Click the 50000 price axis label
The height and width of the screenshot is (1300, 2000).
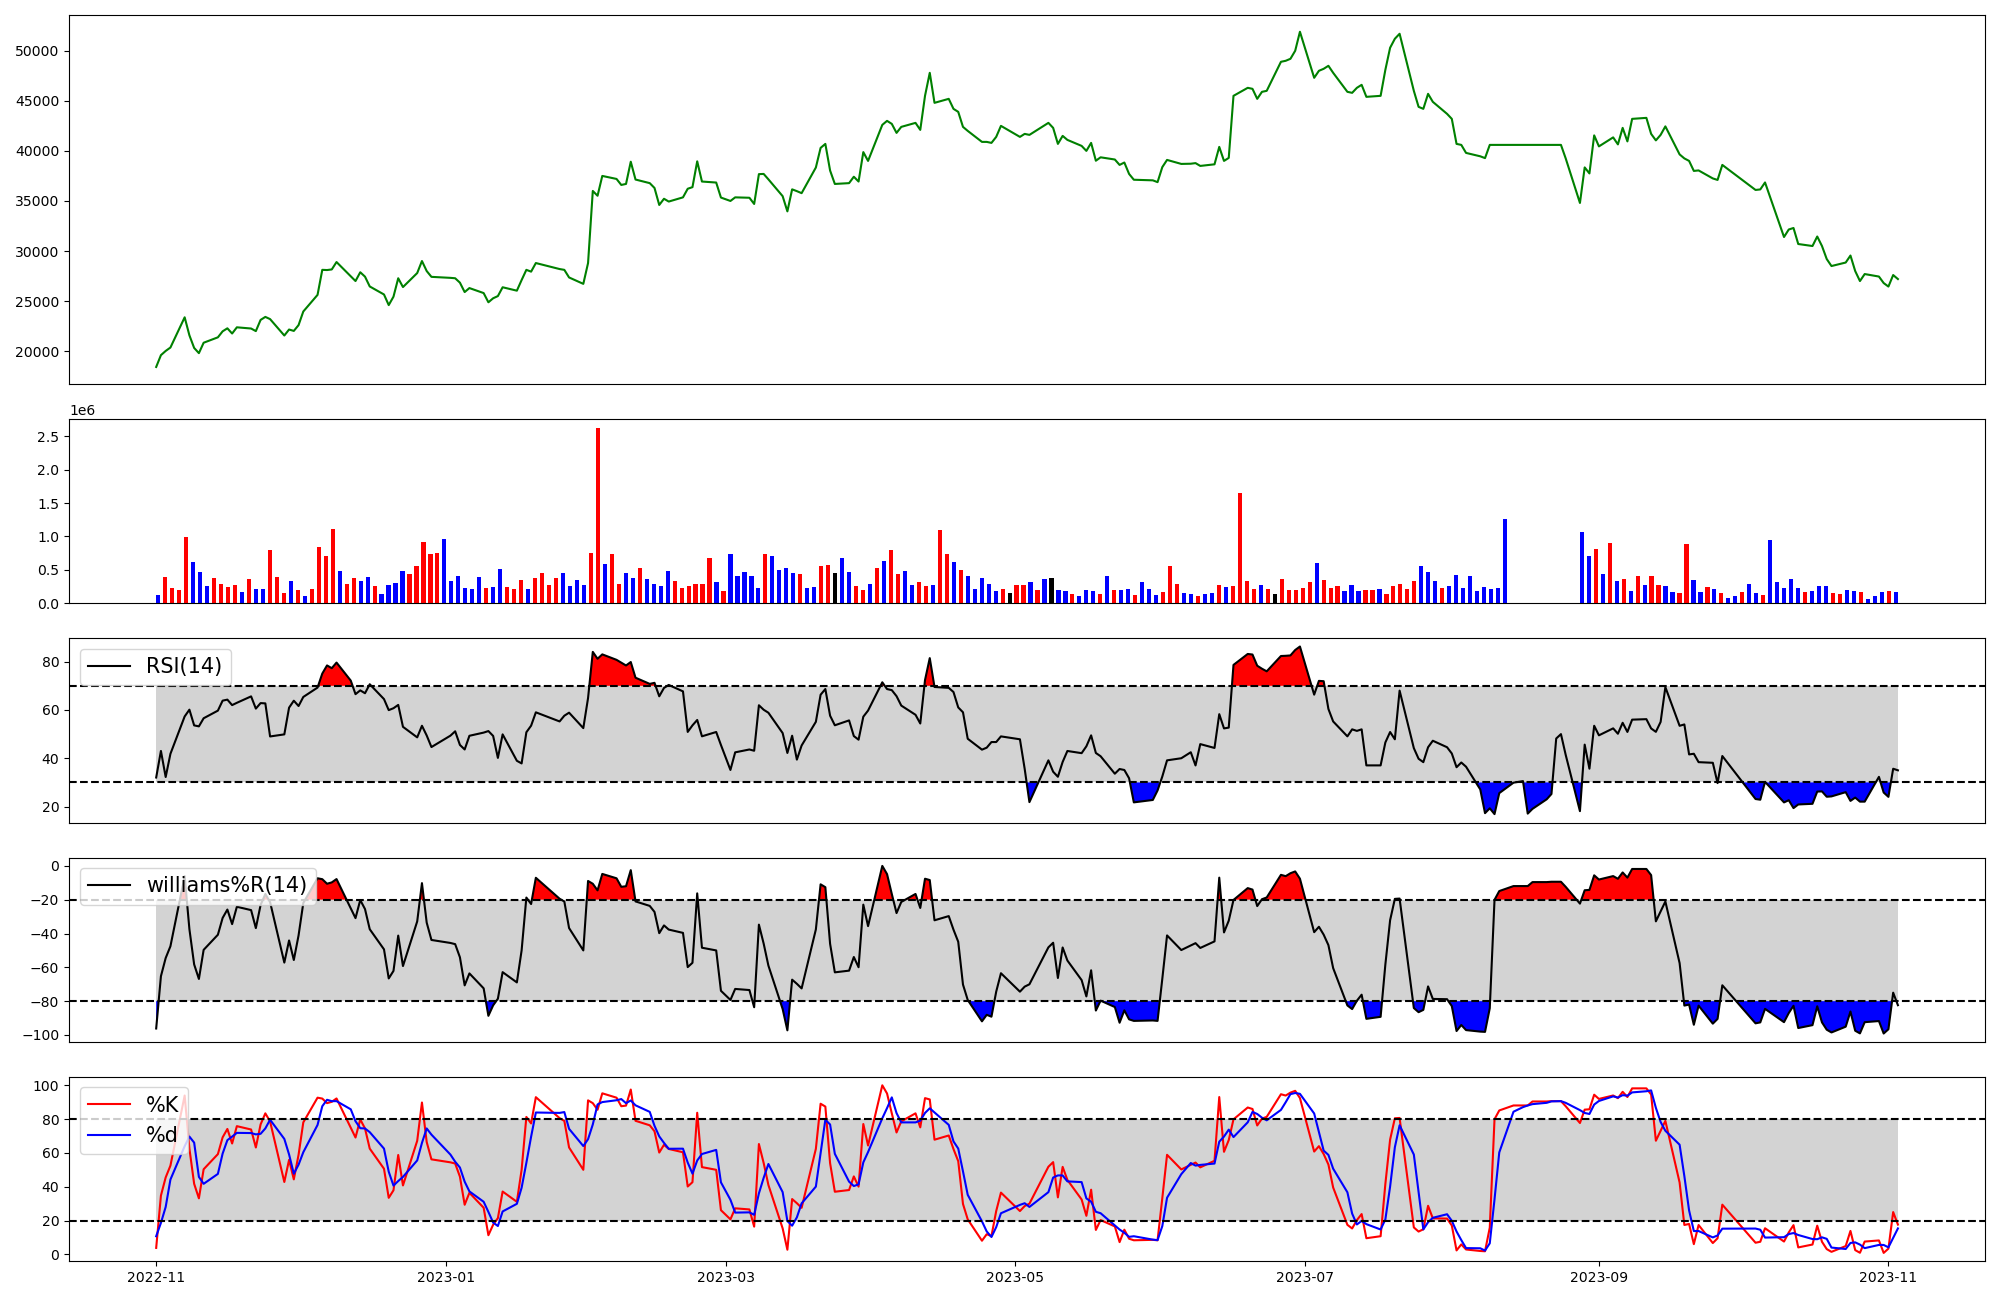point(37,51)
